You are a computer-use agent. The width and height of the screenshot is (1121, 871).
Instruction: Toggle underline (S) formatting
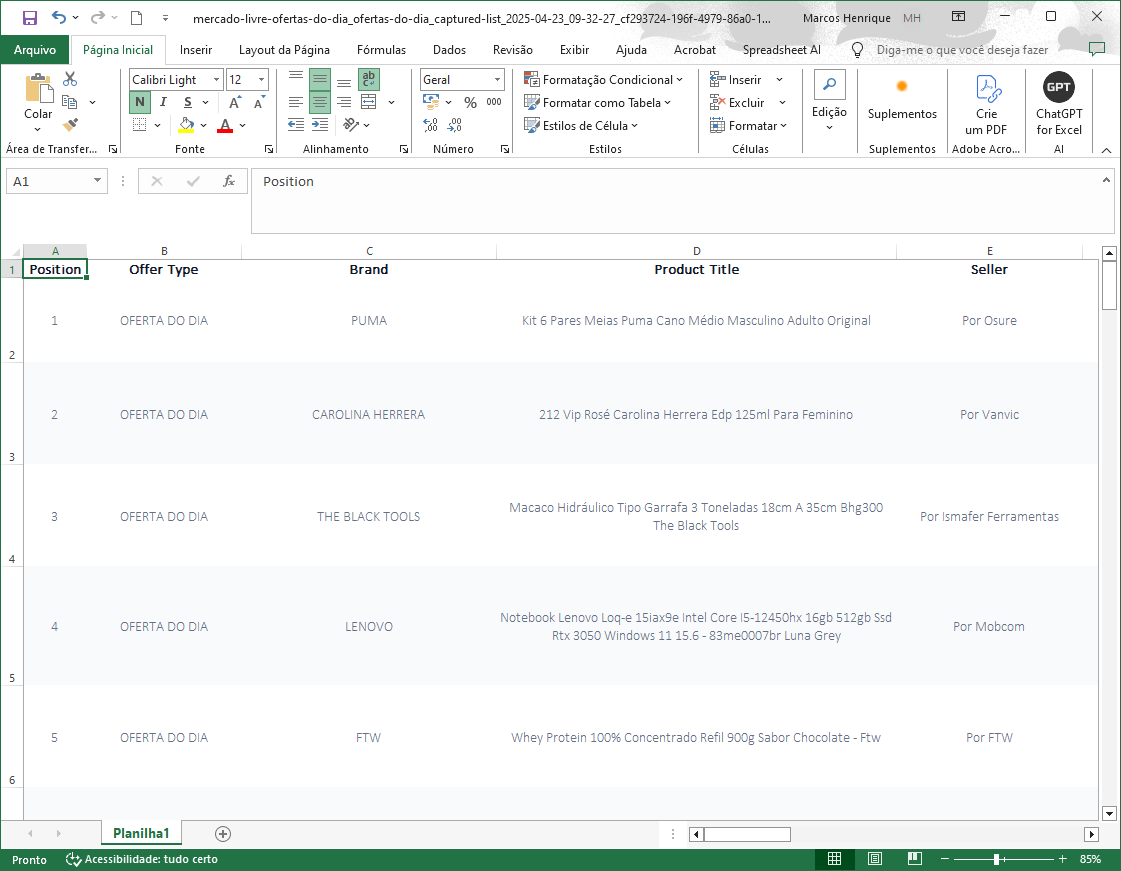tap(187, 102)
